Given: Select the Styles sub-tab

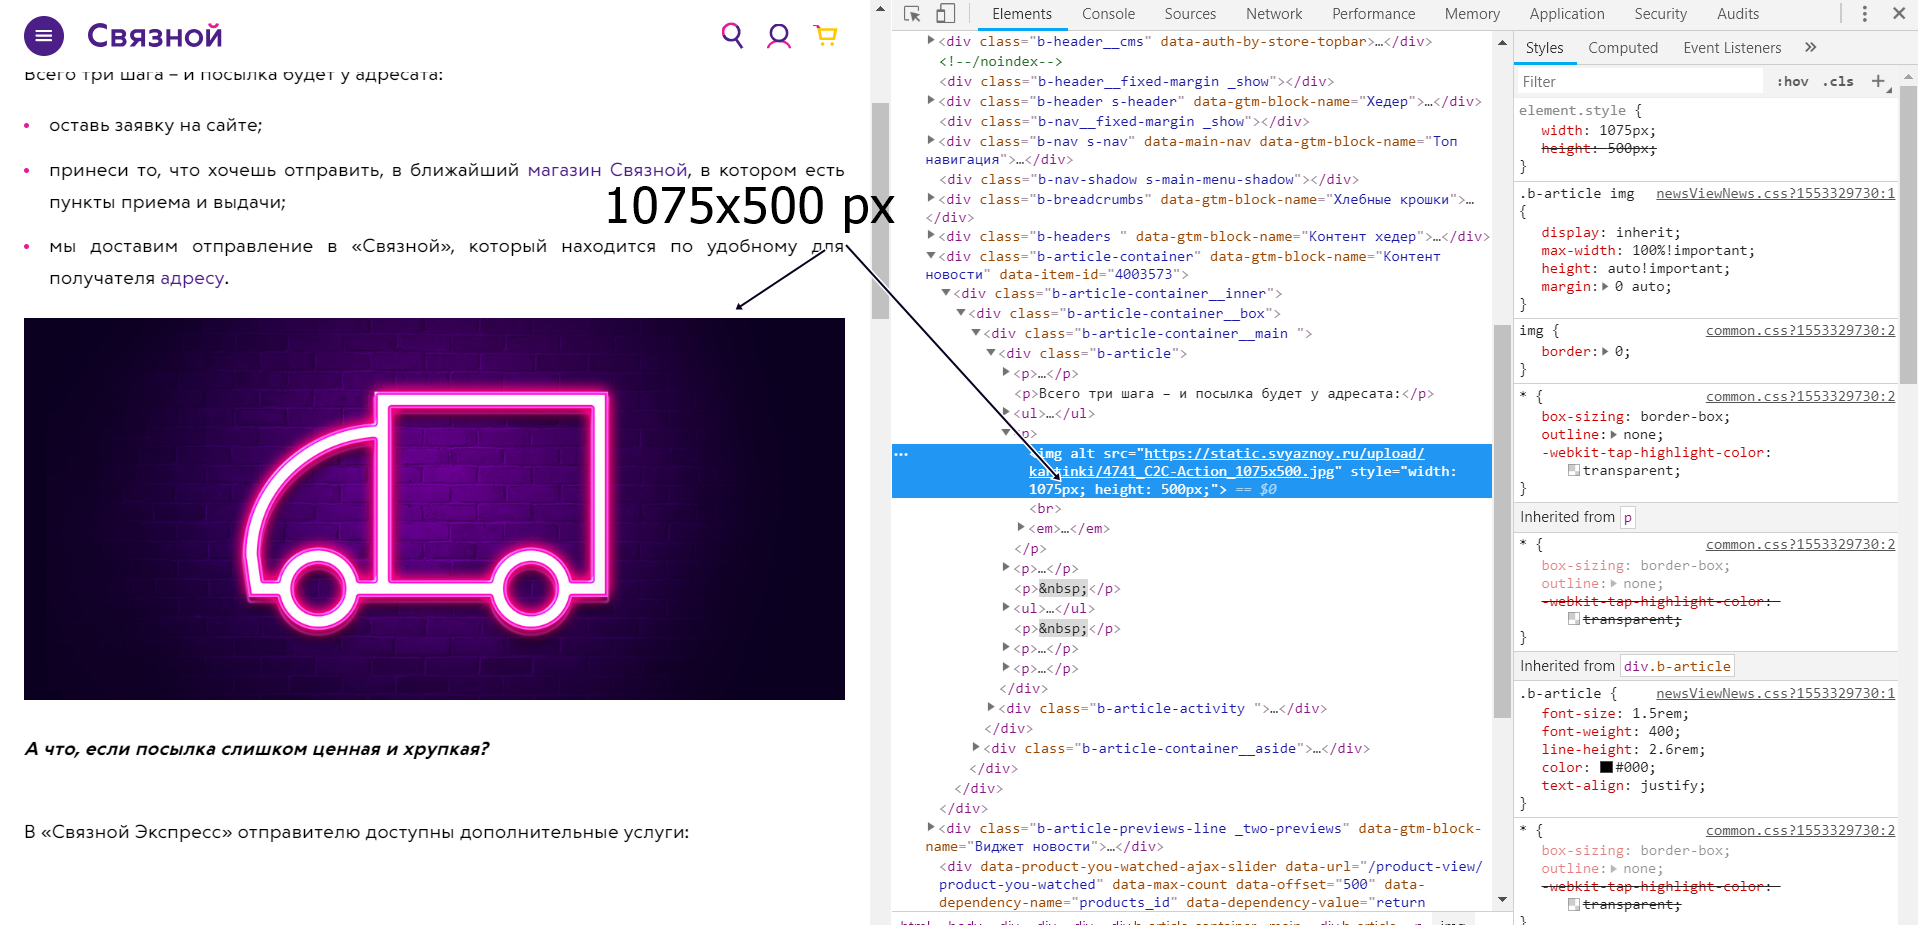Looking at the screenshot, I should [1544, 47].
